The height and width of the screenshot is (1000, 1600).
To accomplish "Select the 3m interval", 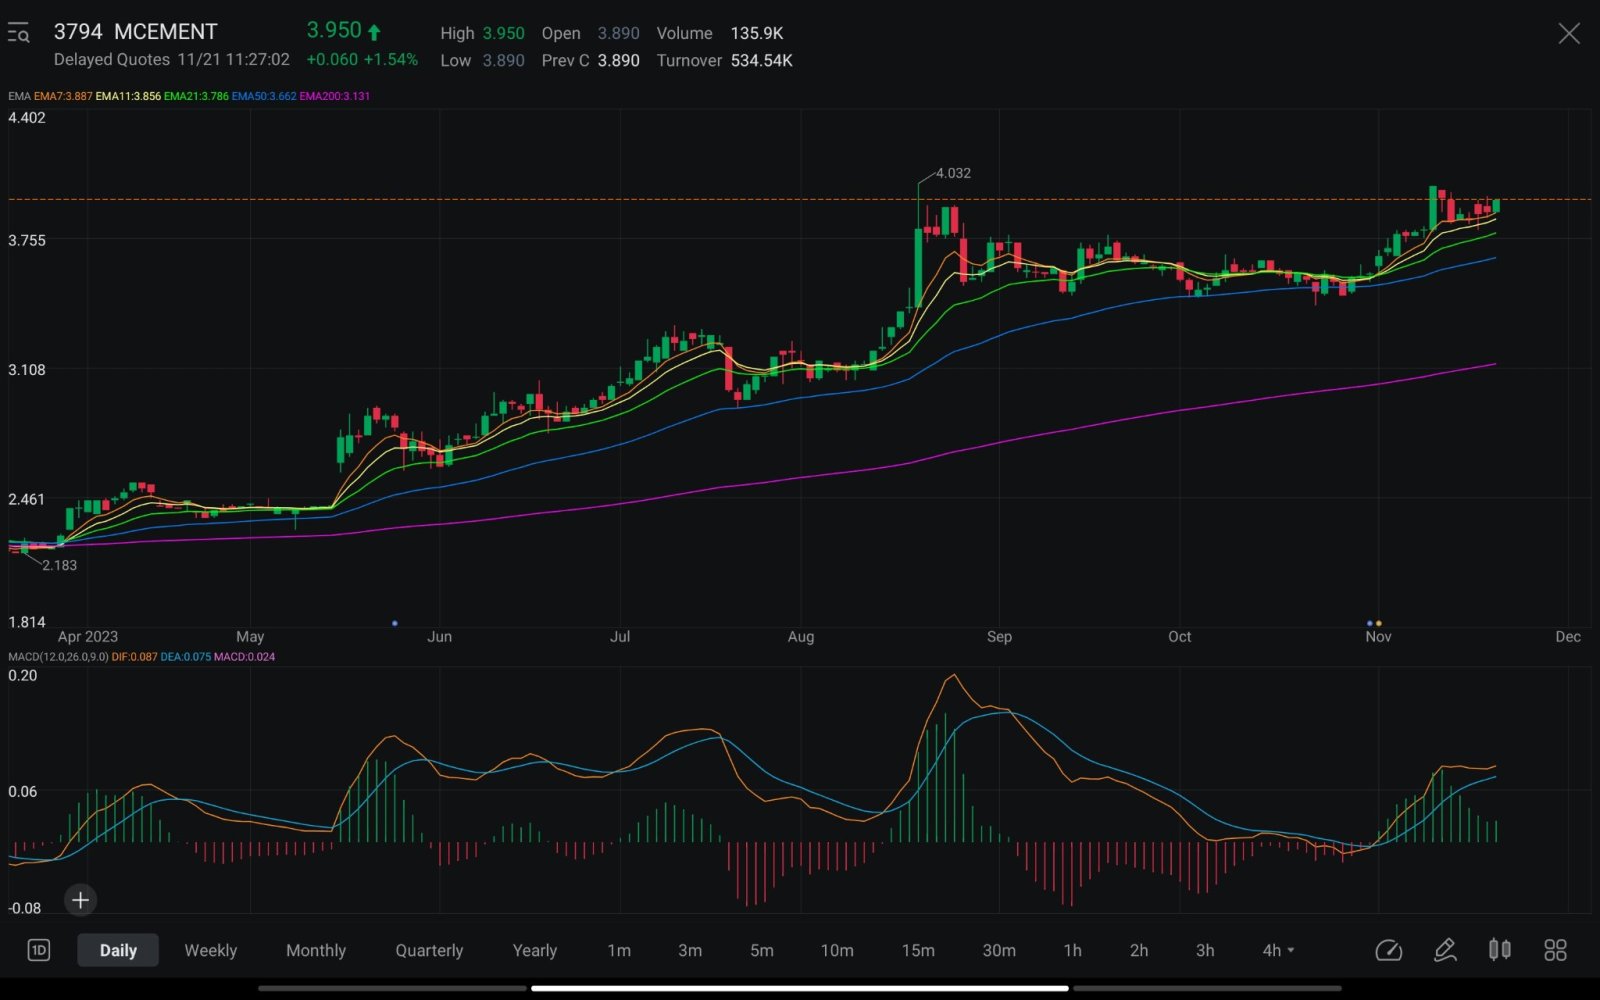I will pos(690,950).
